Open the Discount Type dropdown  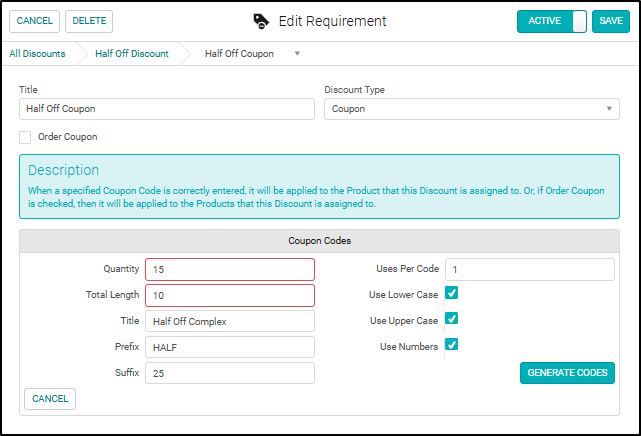tap(472, 109)
